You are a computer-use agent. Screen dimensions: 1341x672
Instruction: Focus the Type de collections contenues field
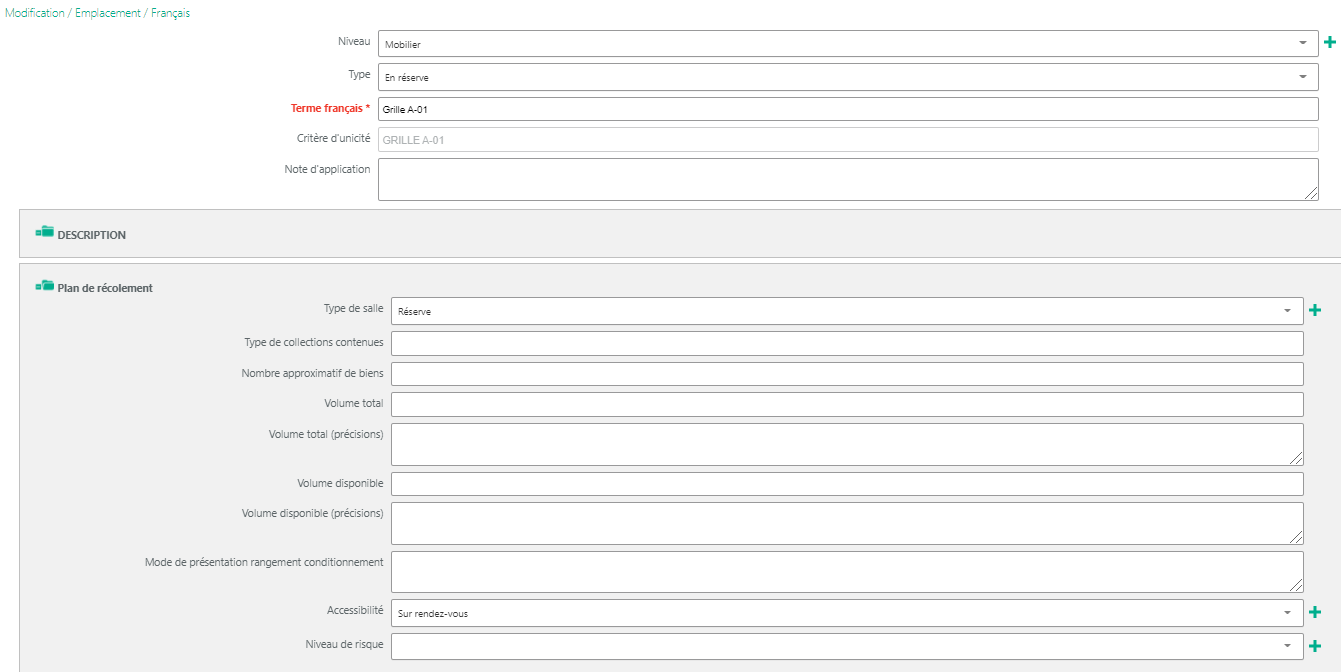pyautogui.click(x=846, y=344)
